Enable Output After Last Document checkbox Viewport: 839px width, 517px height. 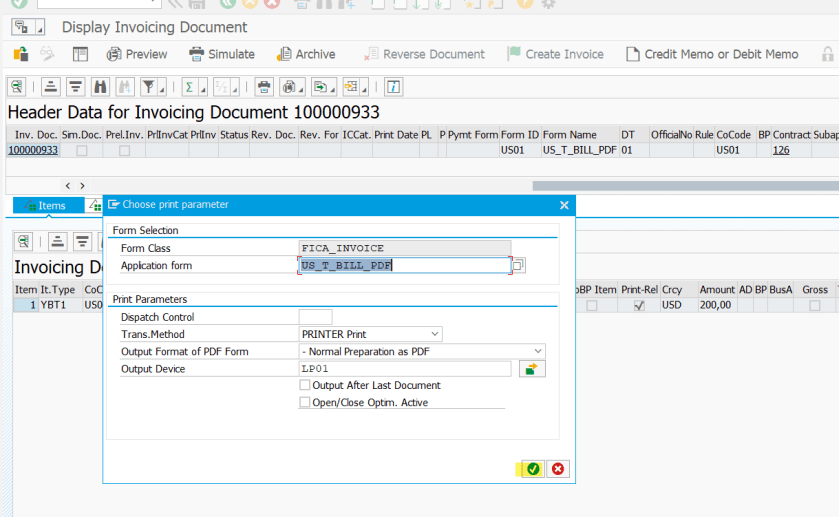coord(305,385)
